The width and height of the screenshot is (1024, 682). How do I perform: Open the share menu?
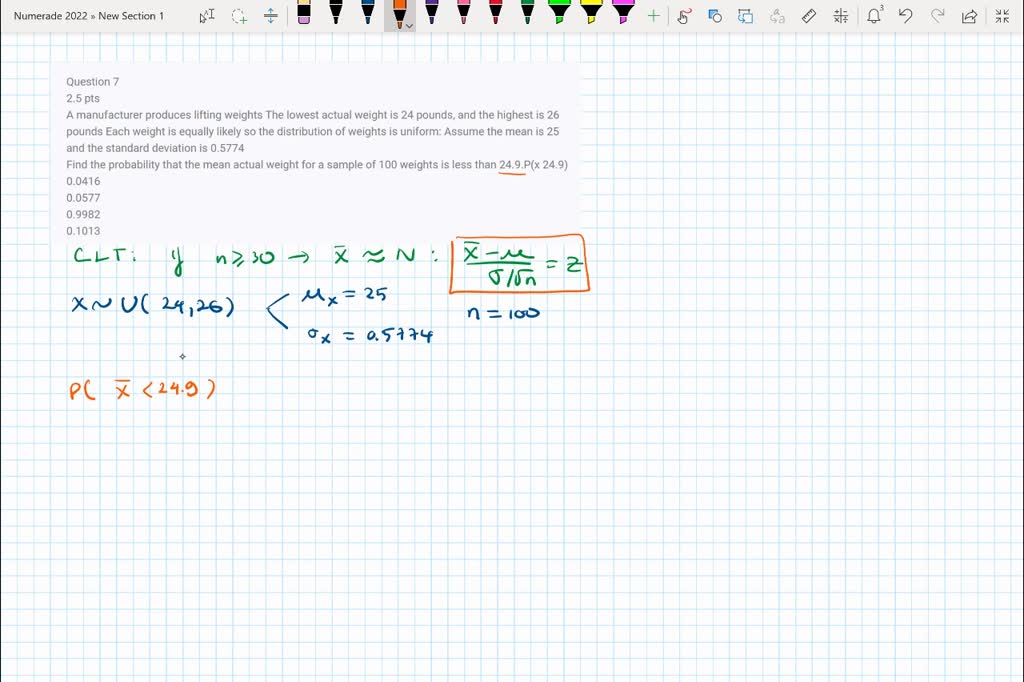[x=968, y=16]
